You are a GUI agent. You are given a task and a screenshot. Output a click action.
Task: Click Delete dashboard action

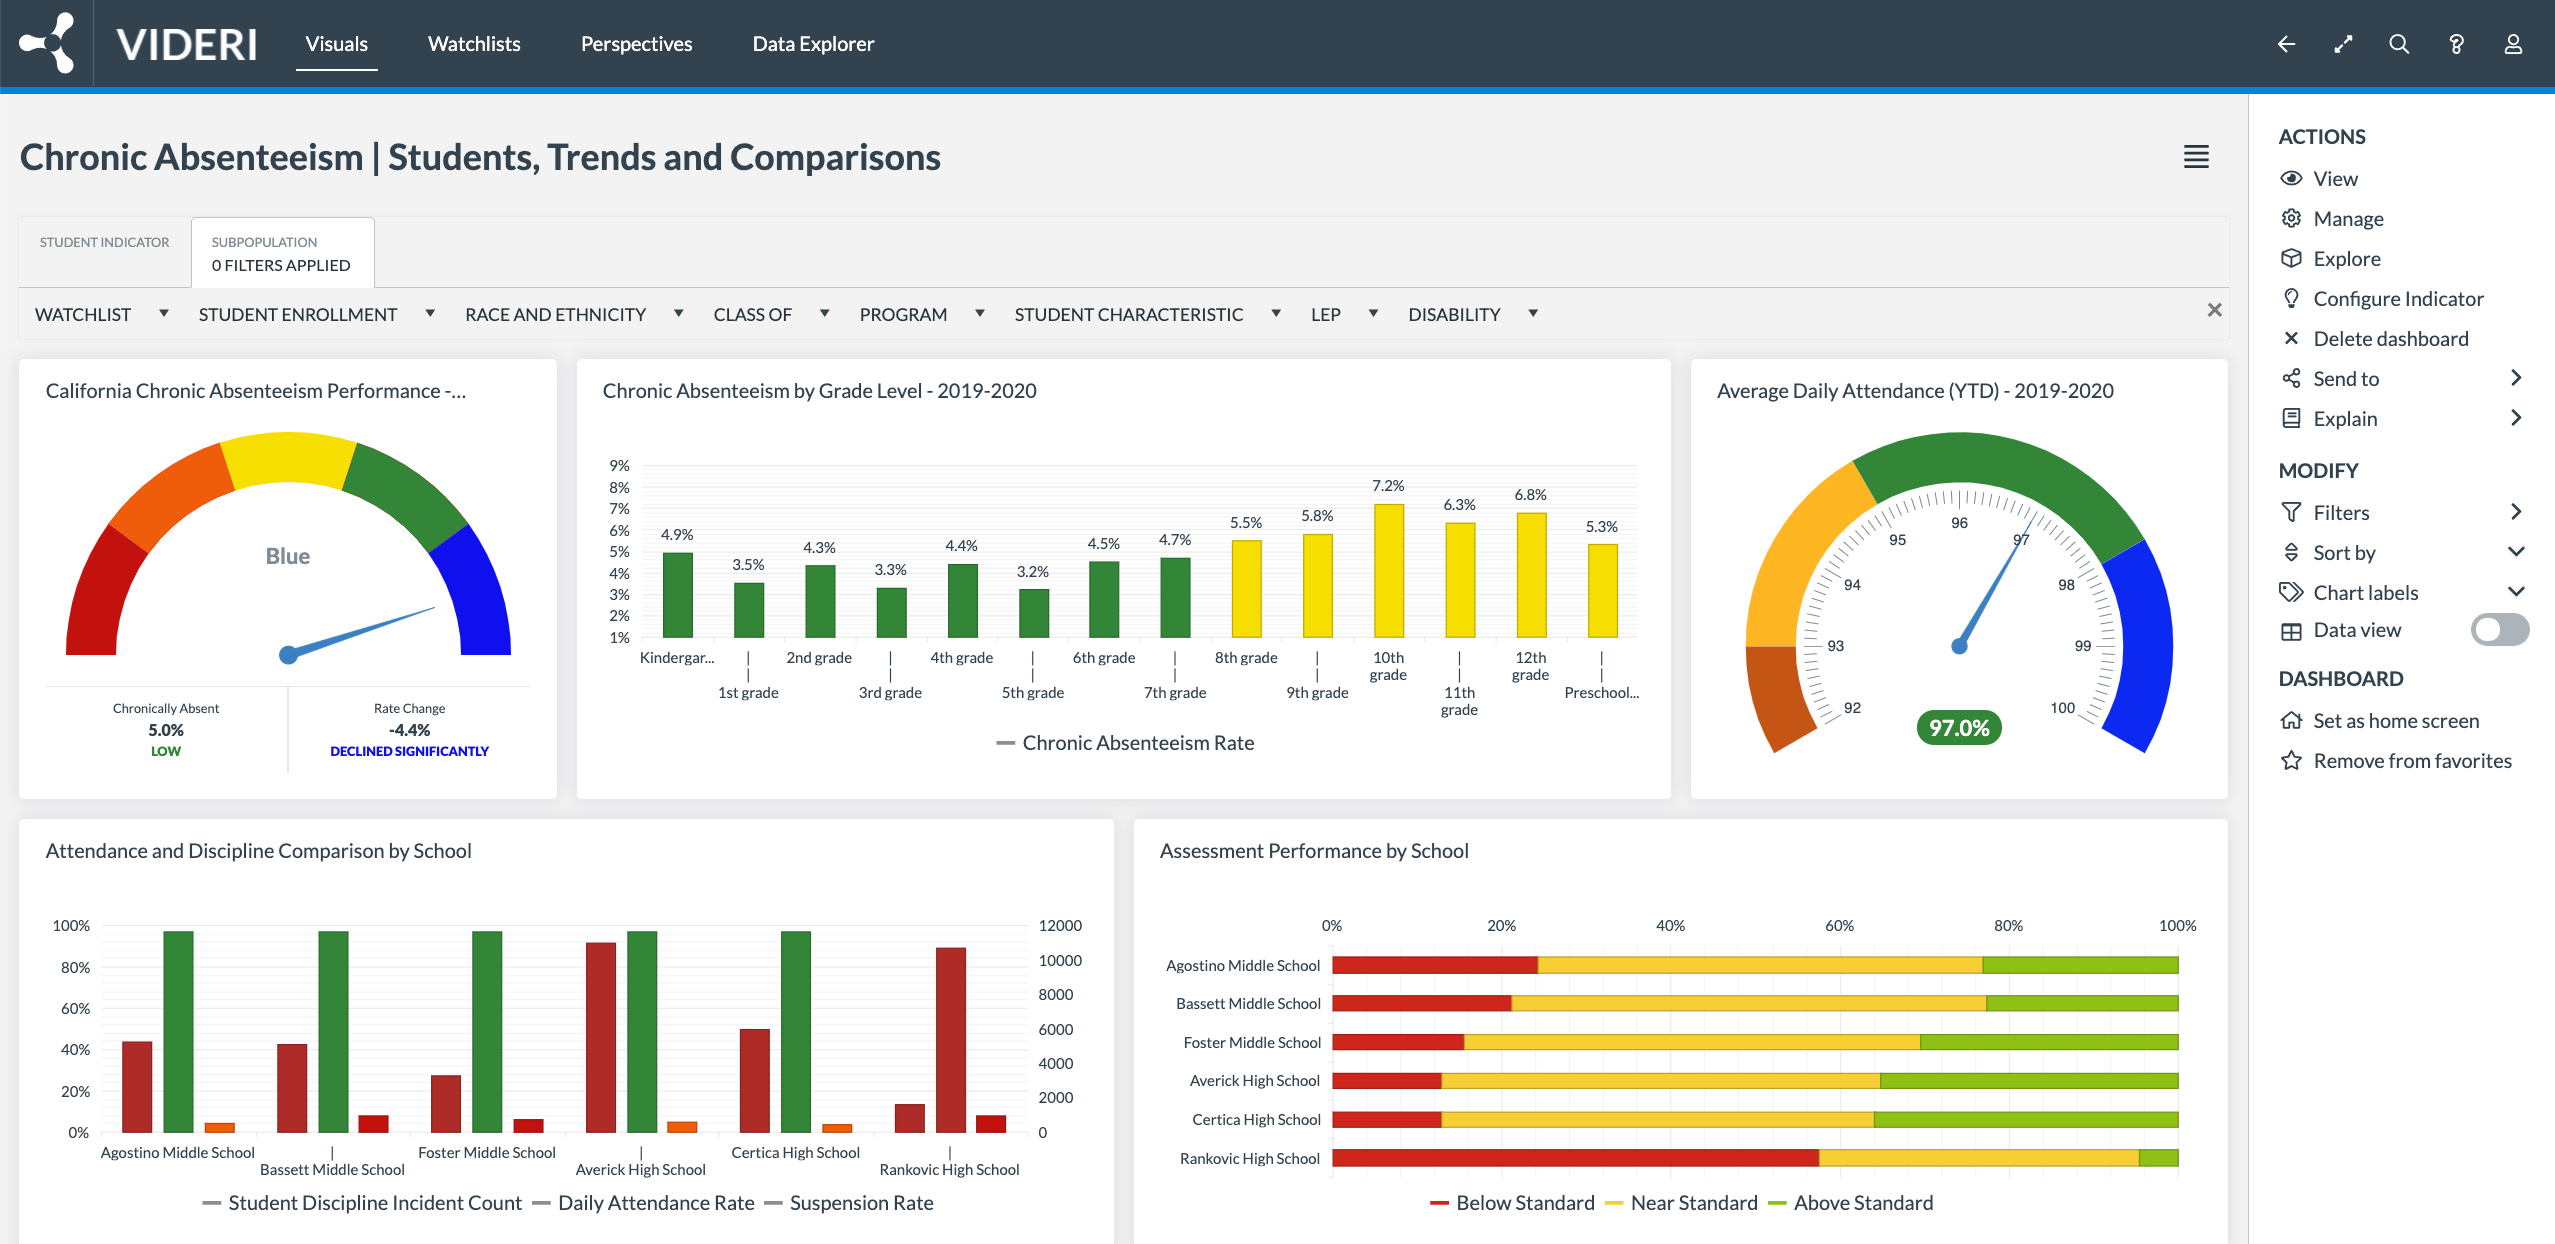click(x=2390, y=338)
